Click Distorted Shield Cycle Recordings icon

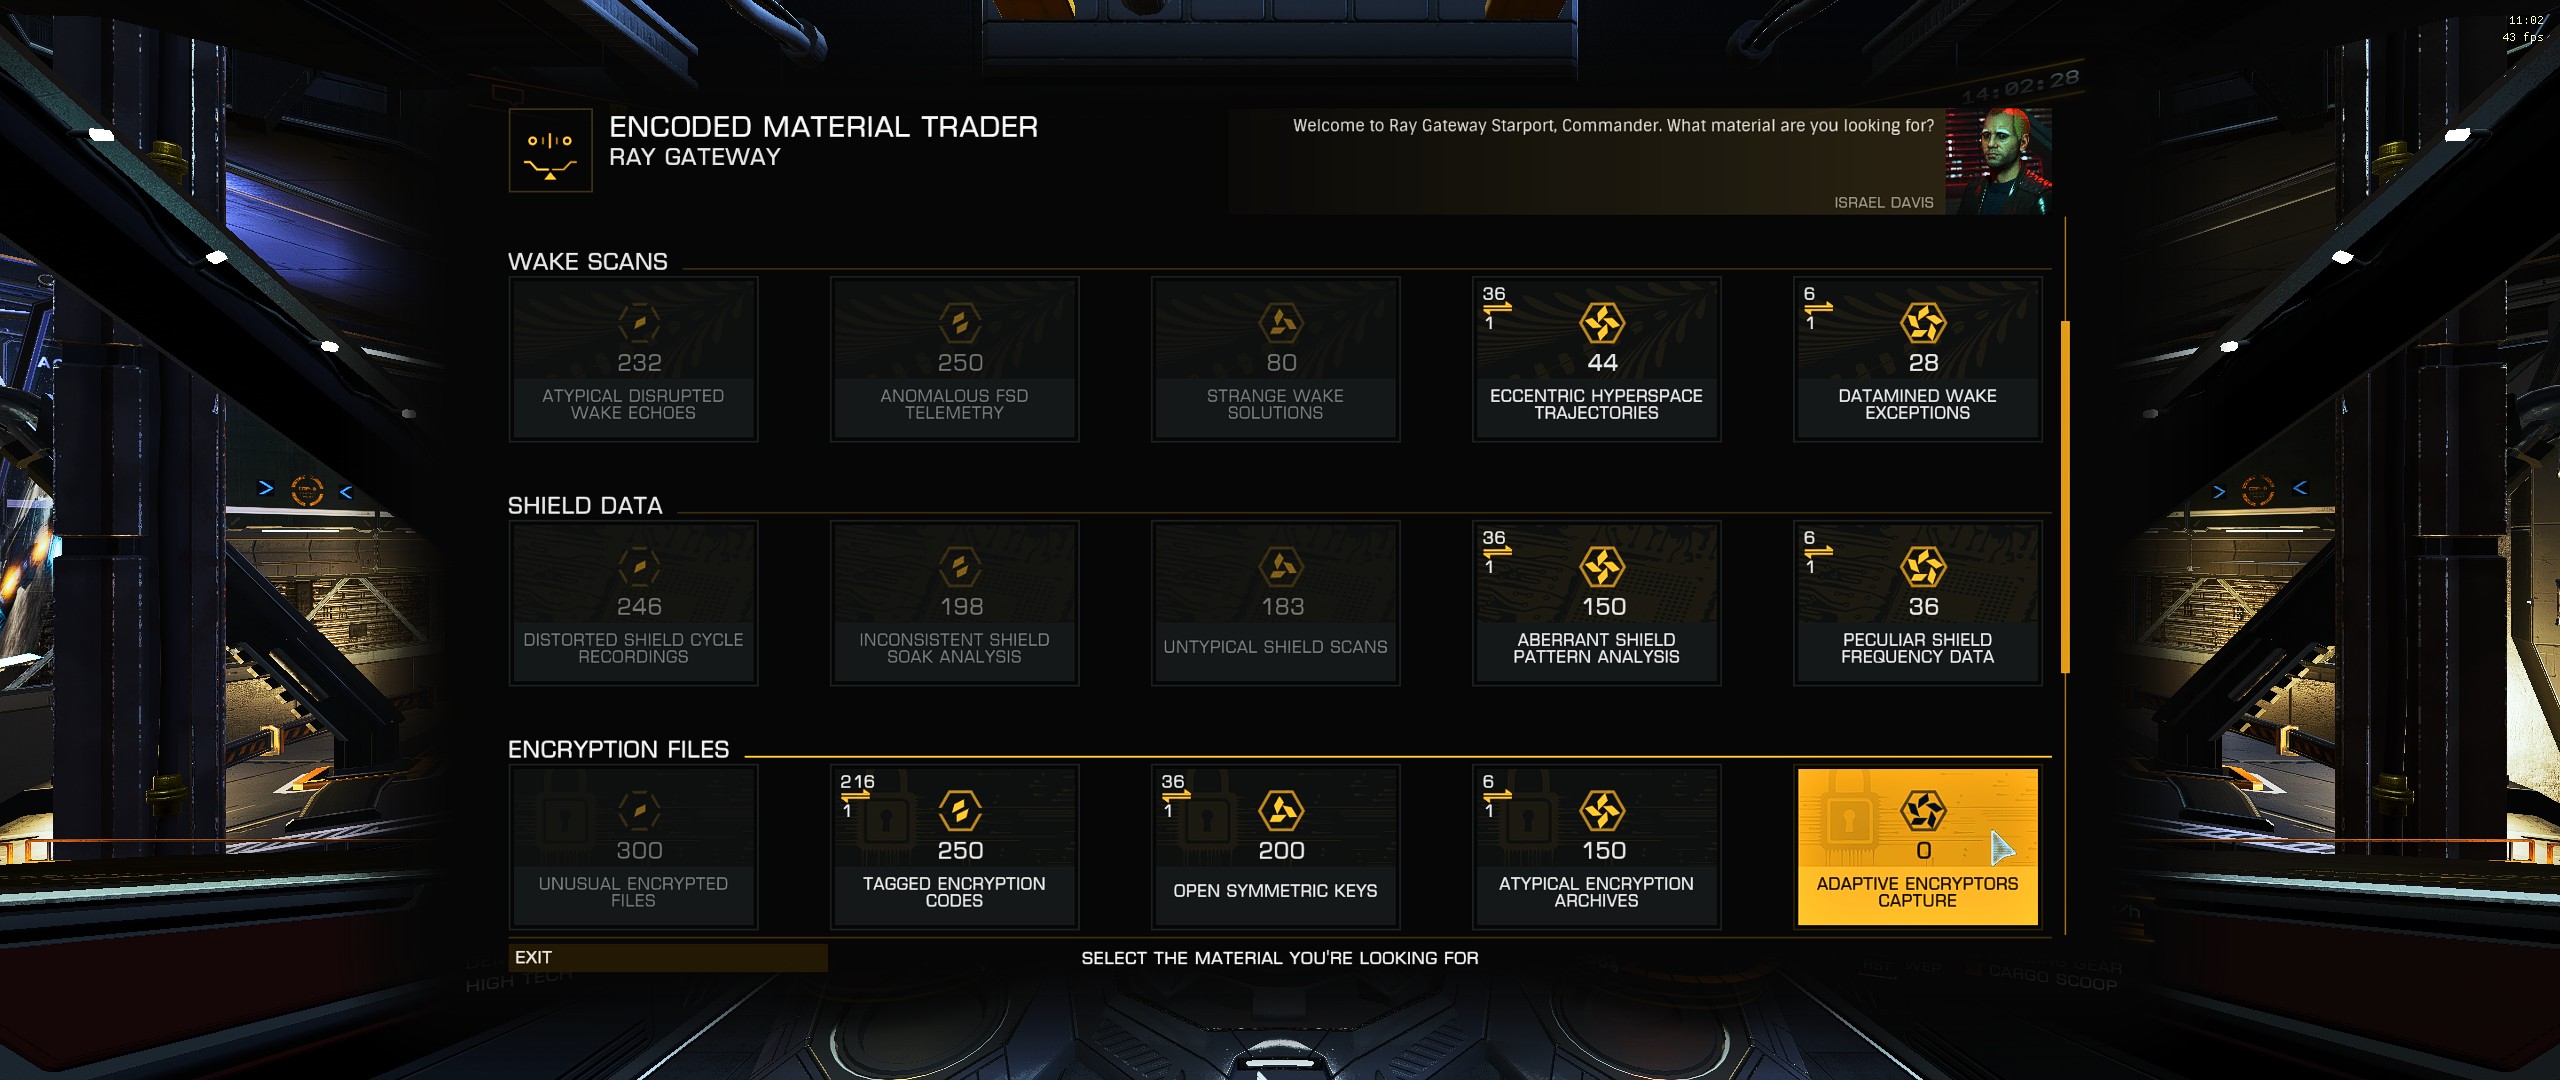point(639,567)
